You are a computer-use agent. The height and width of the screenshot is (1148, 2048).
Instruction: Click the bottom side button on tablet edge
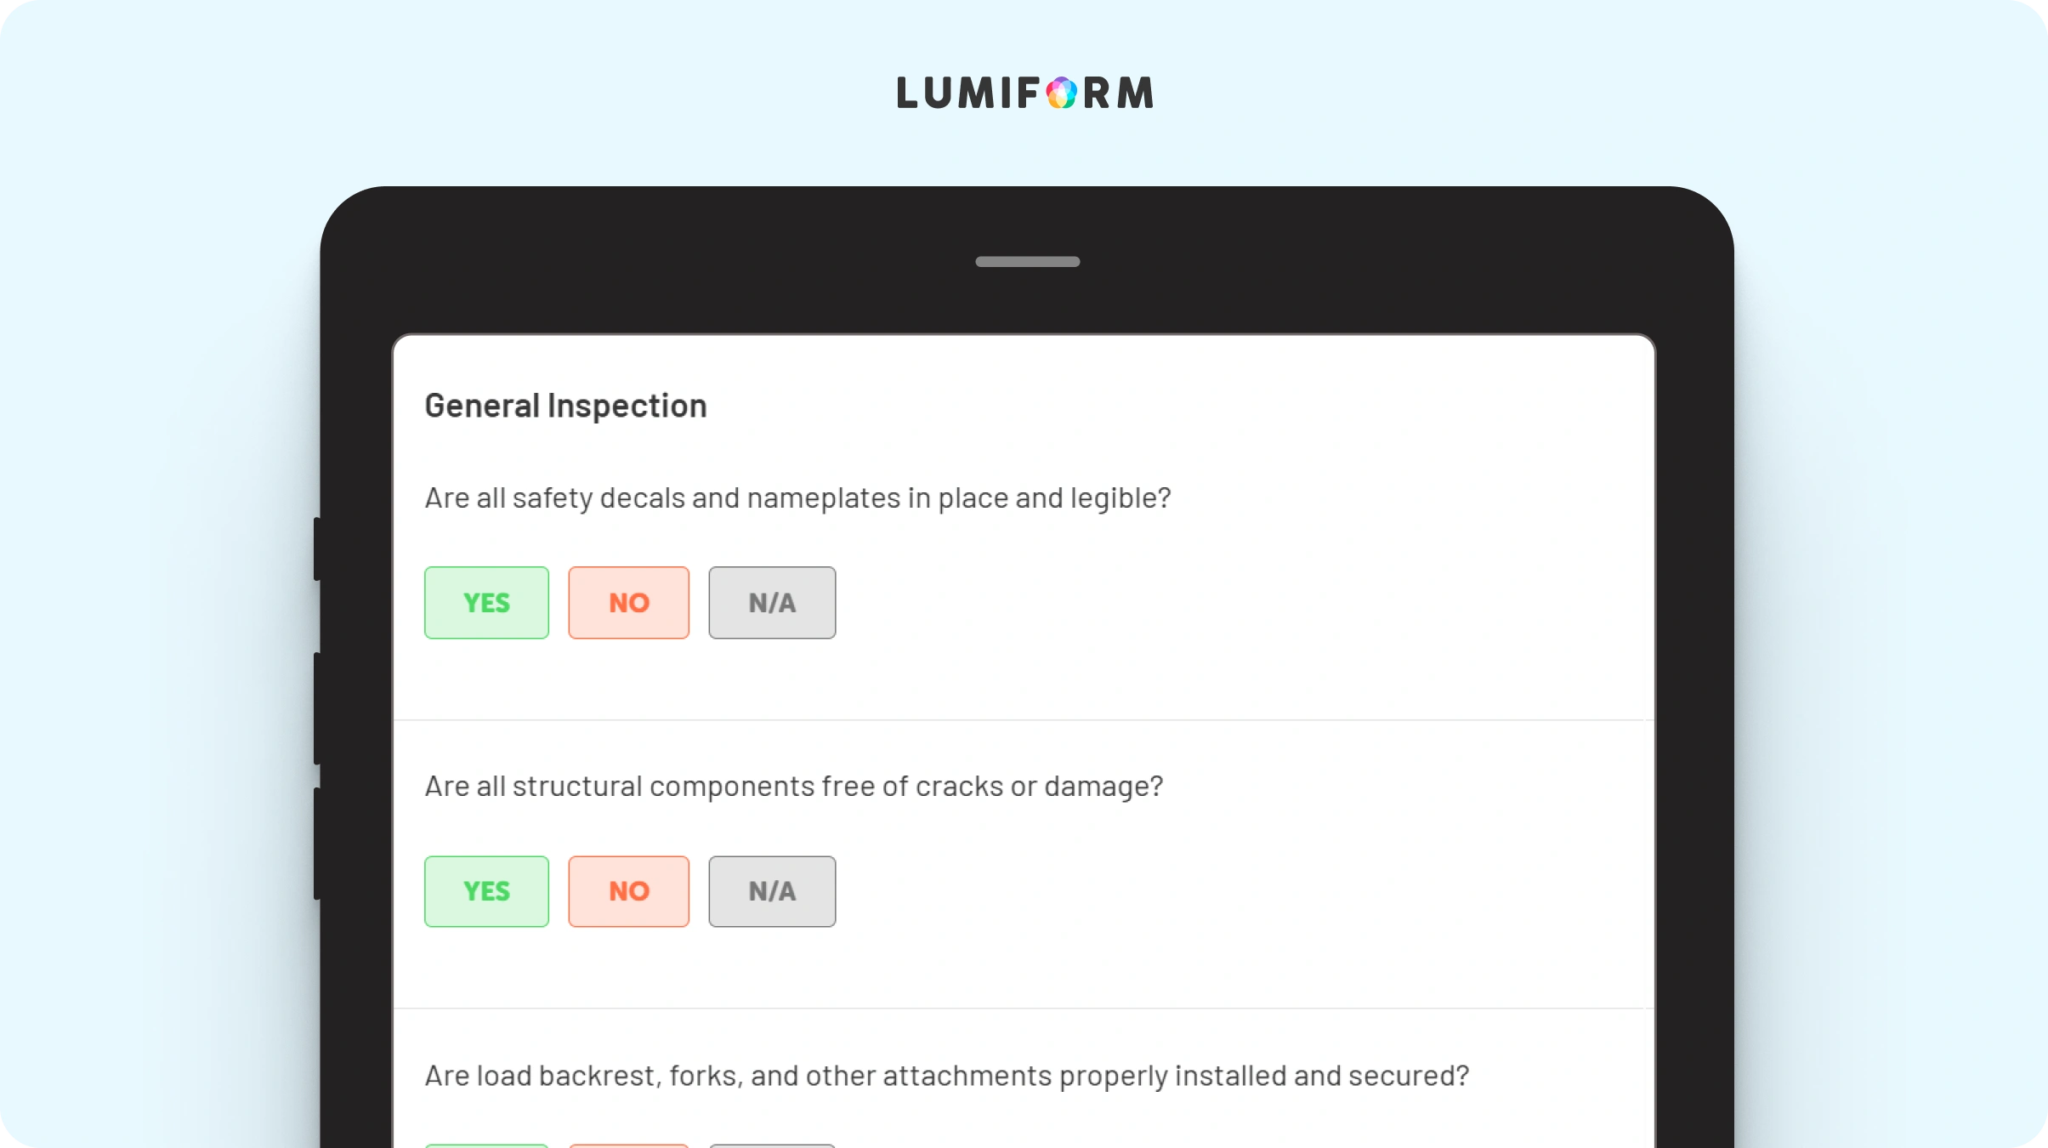tap(317, 844)
